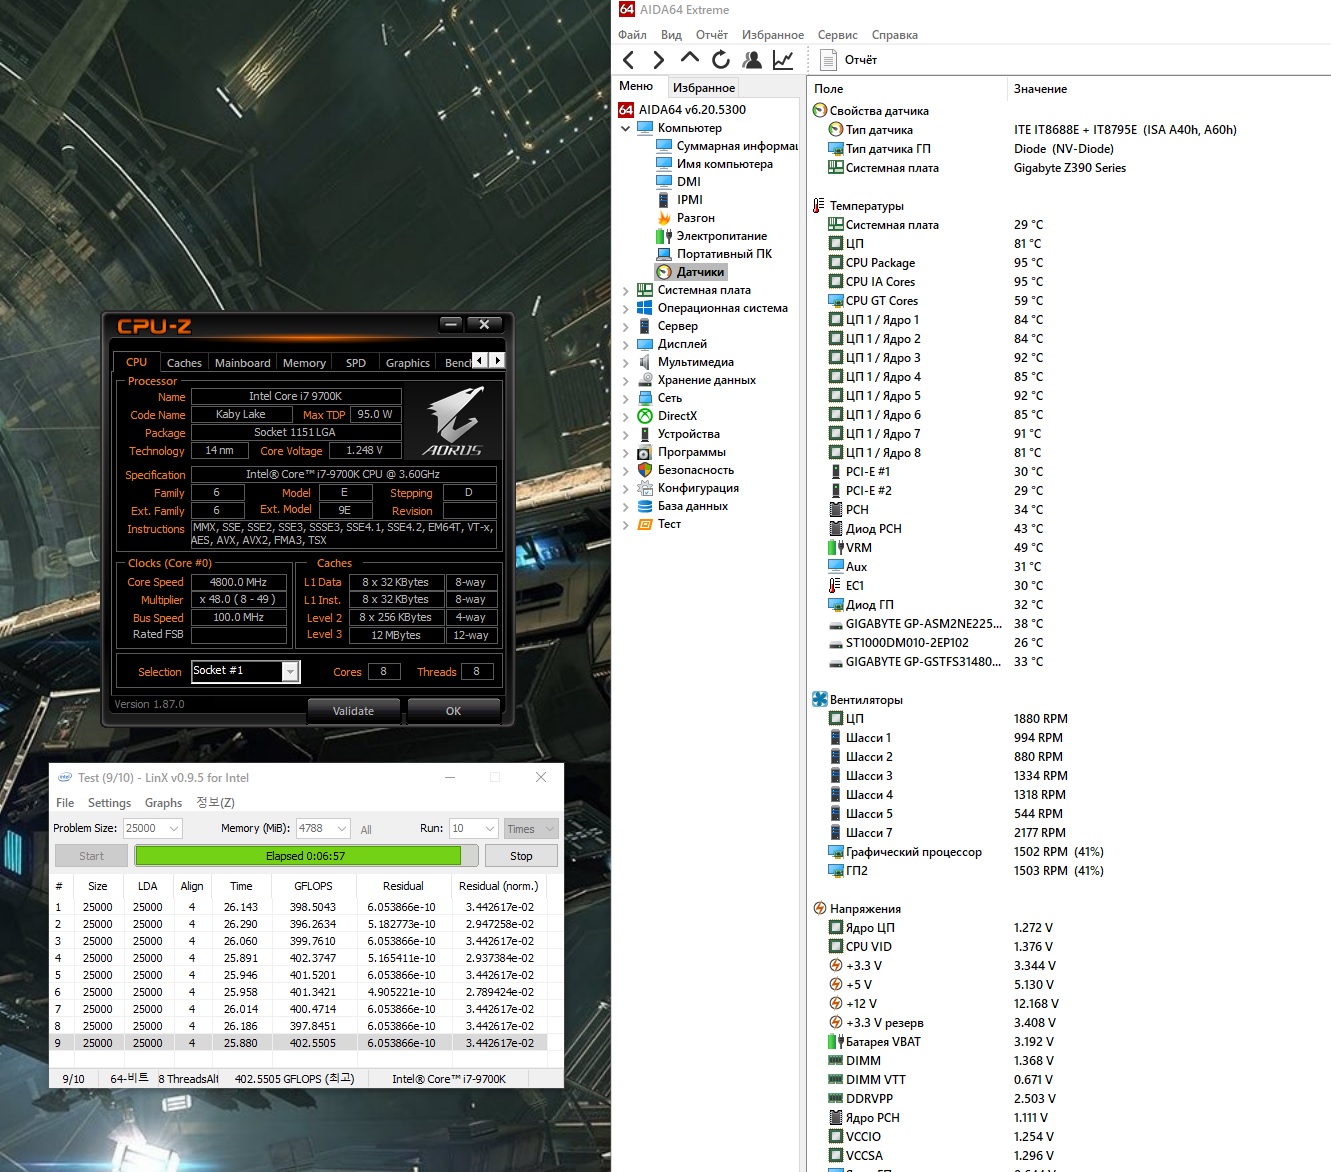Image resolution: width=1331 pixels, height=1172 pixels.
Task: Select Системная плата in the menu tree
Action: coord(694,290)
